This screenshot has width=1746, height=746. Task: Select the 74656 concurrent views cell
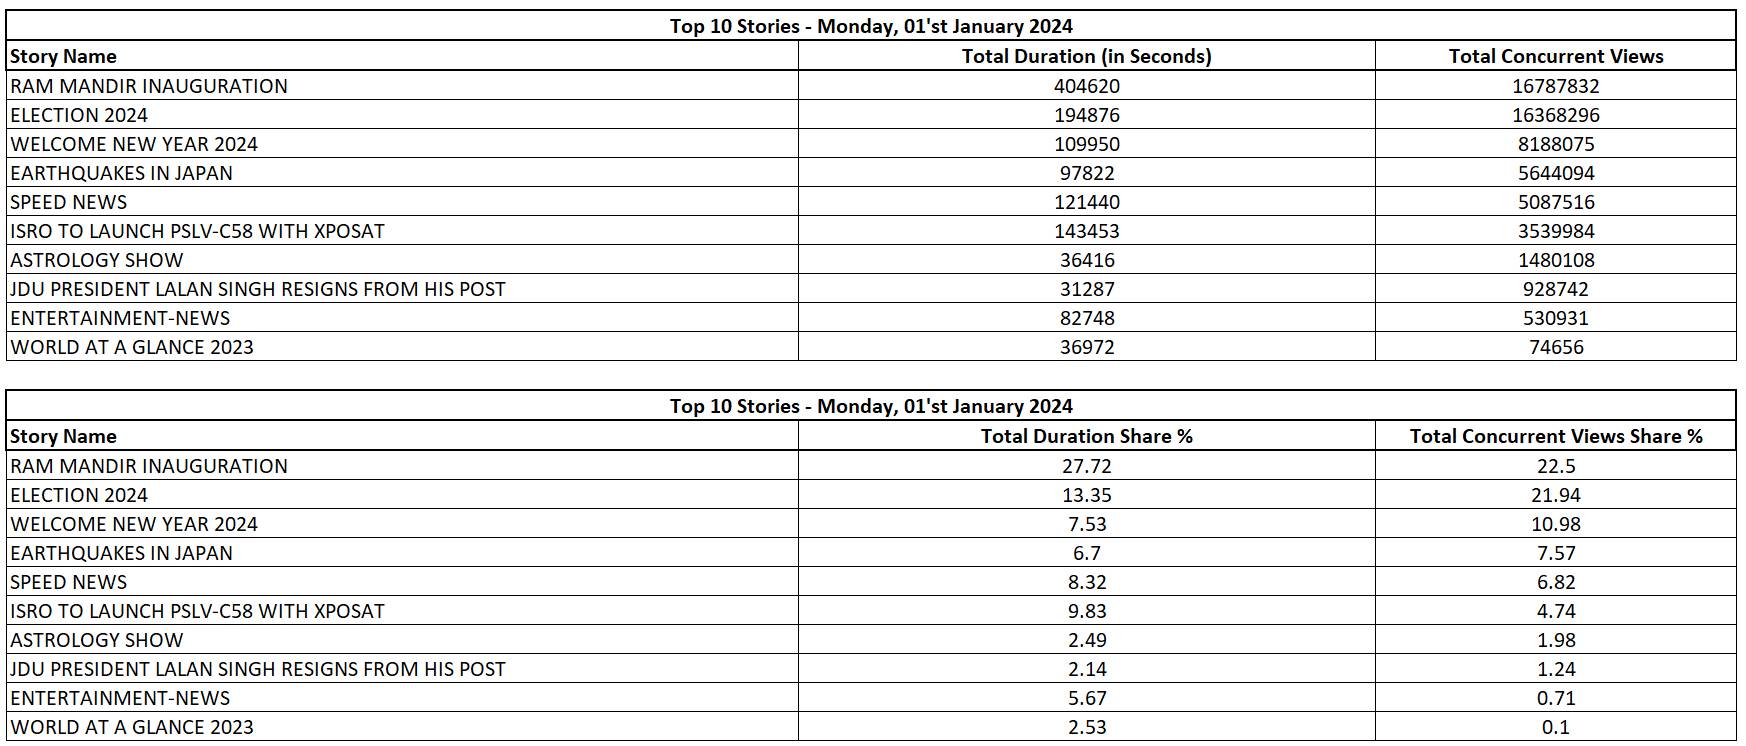click(x=1555, y=347)
